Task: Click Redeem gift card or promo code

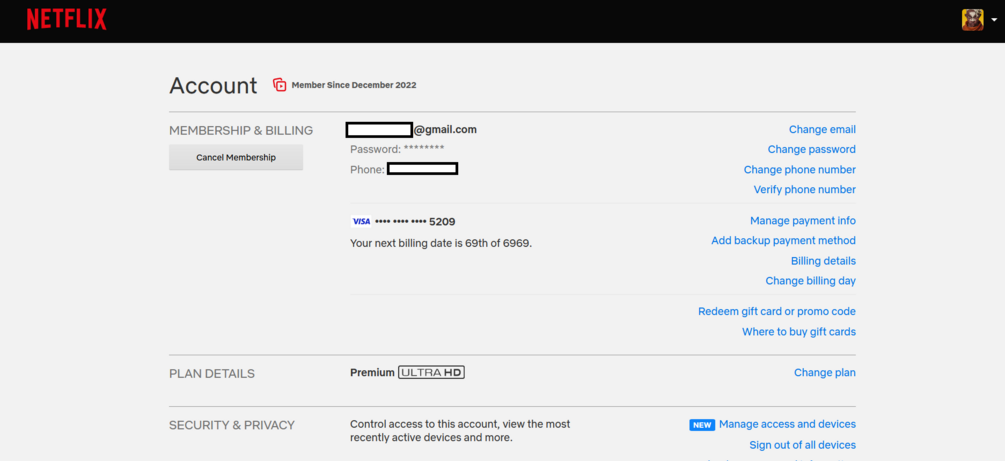Action: click(777, 312)
